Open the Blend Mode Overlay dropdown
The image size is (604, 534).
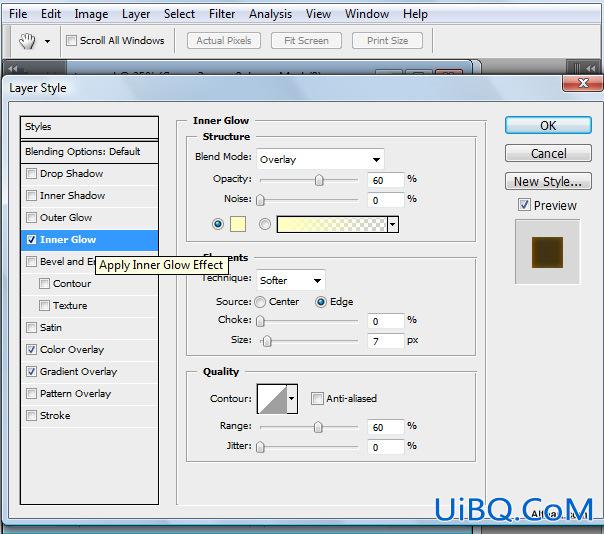click(x=320, y=159)
